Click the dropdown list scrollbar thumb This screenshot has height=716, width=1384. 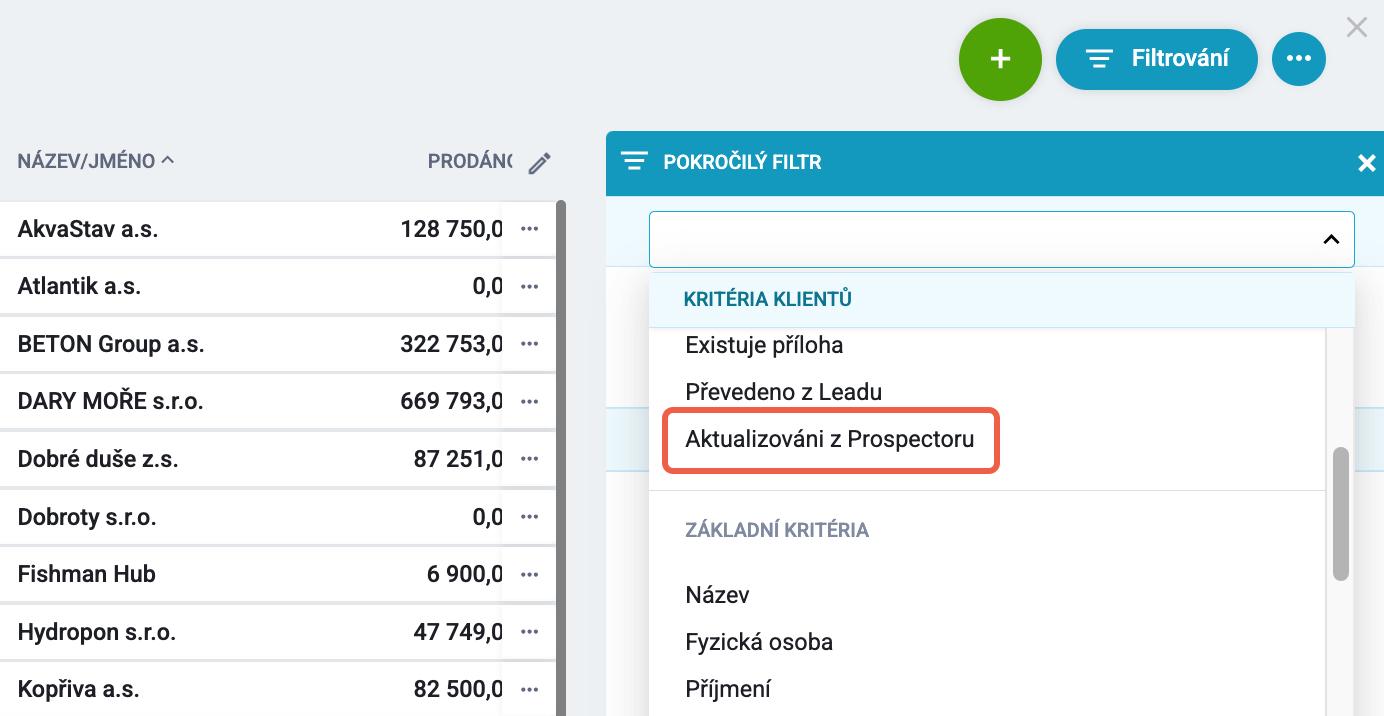point(1341,513)
